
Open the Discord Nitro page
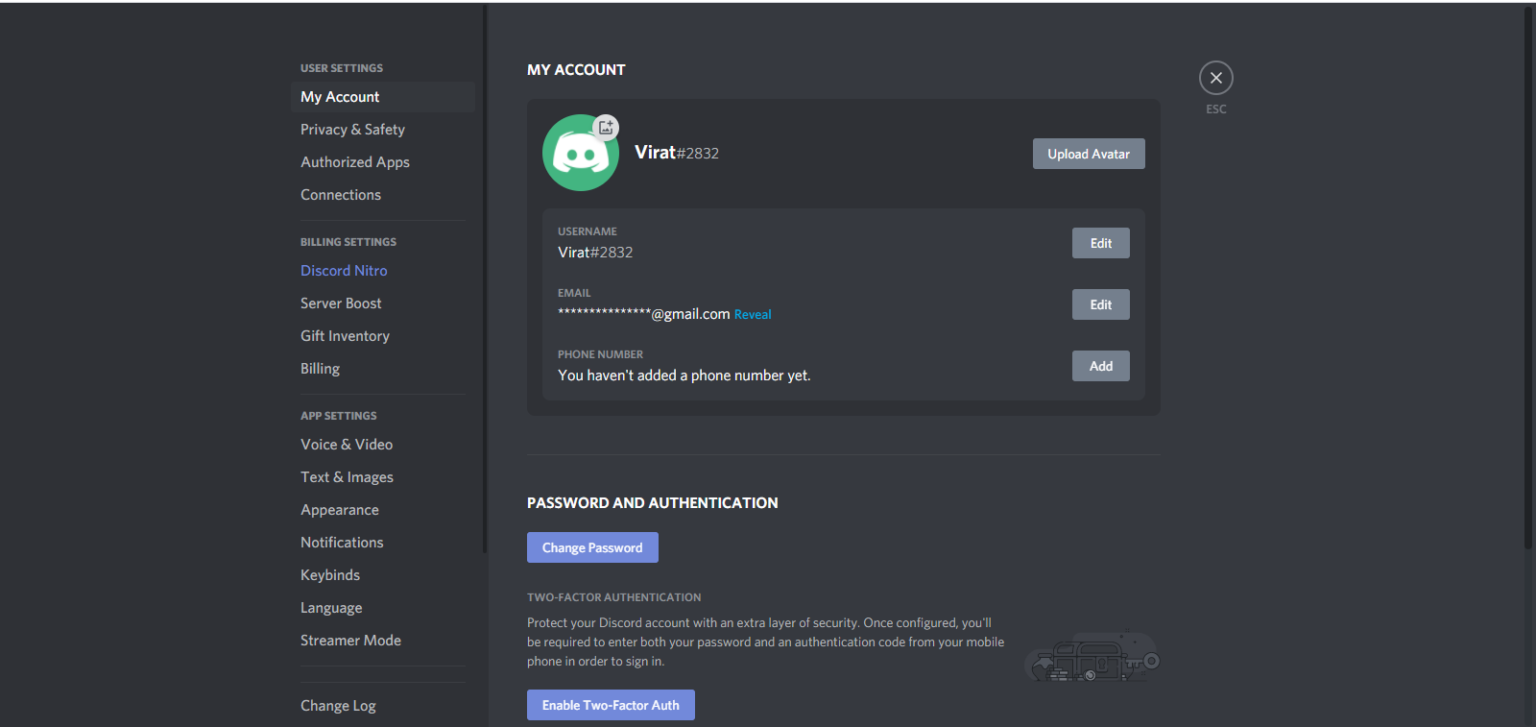[x=343, y=270]
